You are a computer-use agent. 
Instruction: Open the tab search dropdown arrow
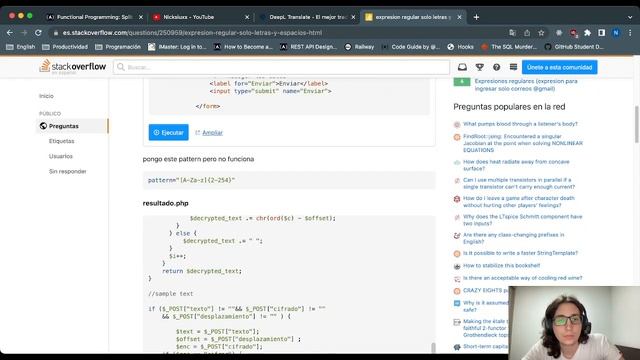(630, 17)
